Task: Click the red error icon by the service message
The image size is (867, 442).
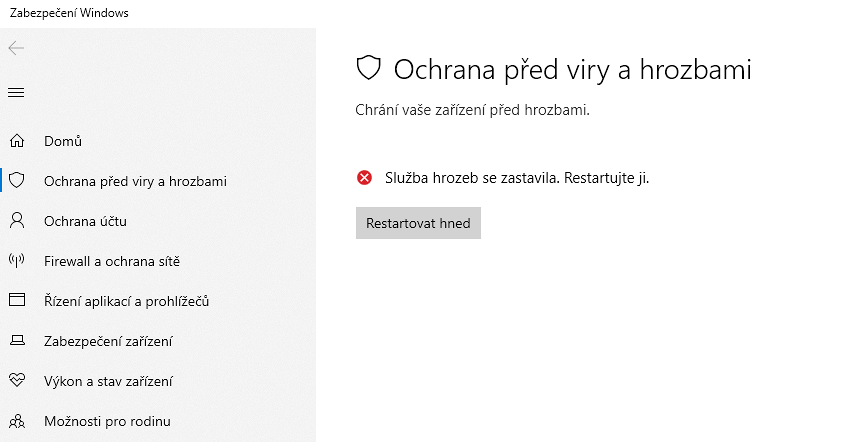Action: coord(364,178)
